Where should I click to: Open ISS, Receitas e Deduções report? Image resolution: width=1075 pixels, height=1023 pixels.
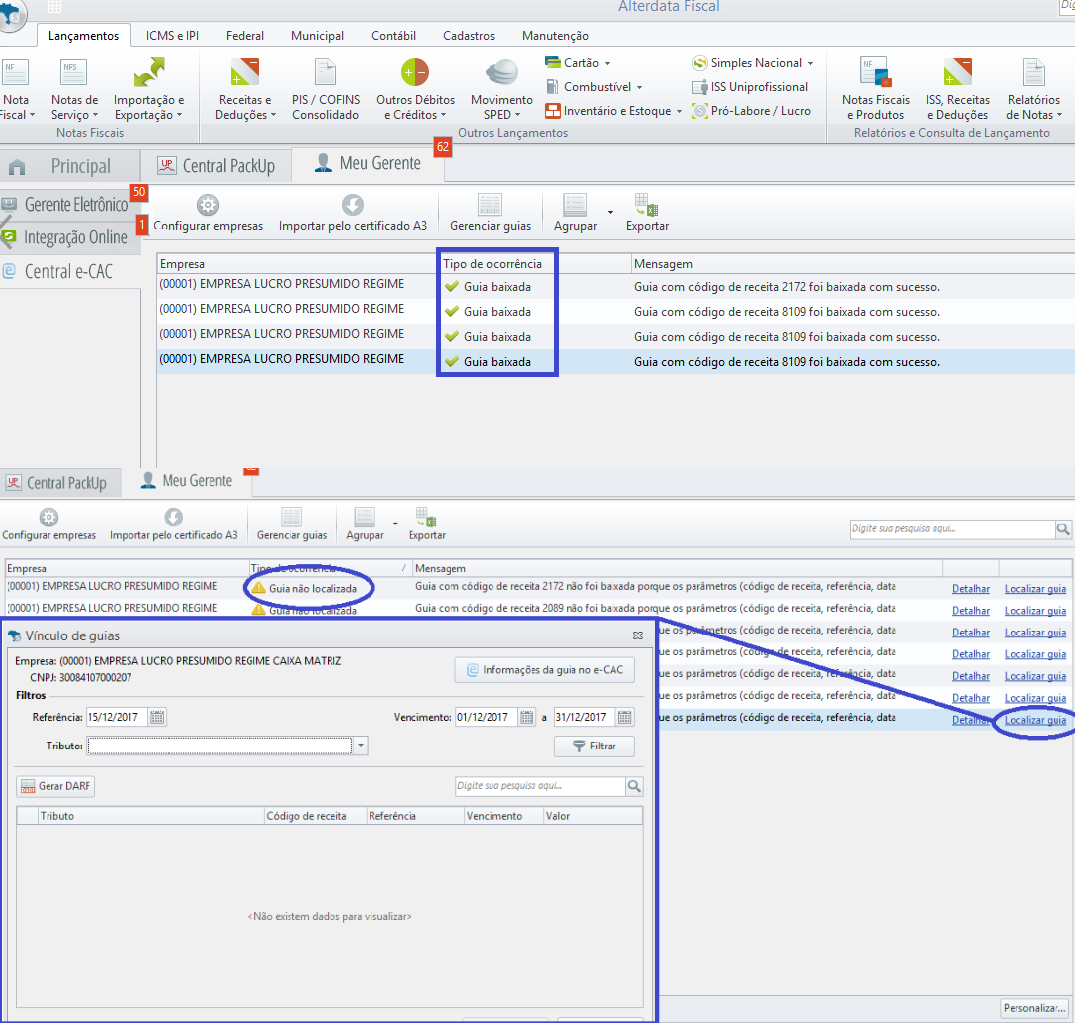tap(958, 89)
